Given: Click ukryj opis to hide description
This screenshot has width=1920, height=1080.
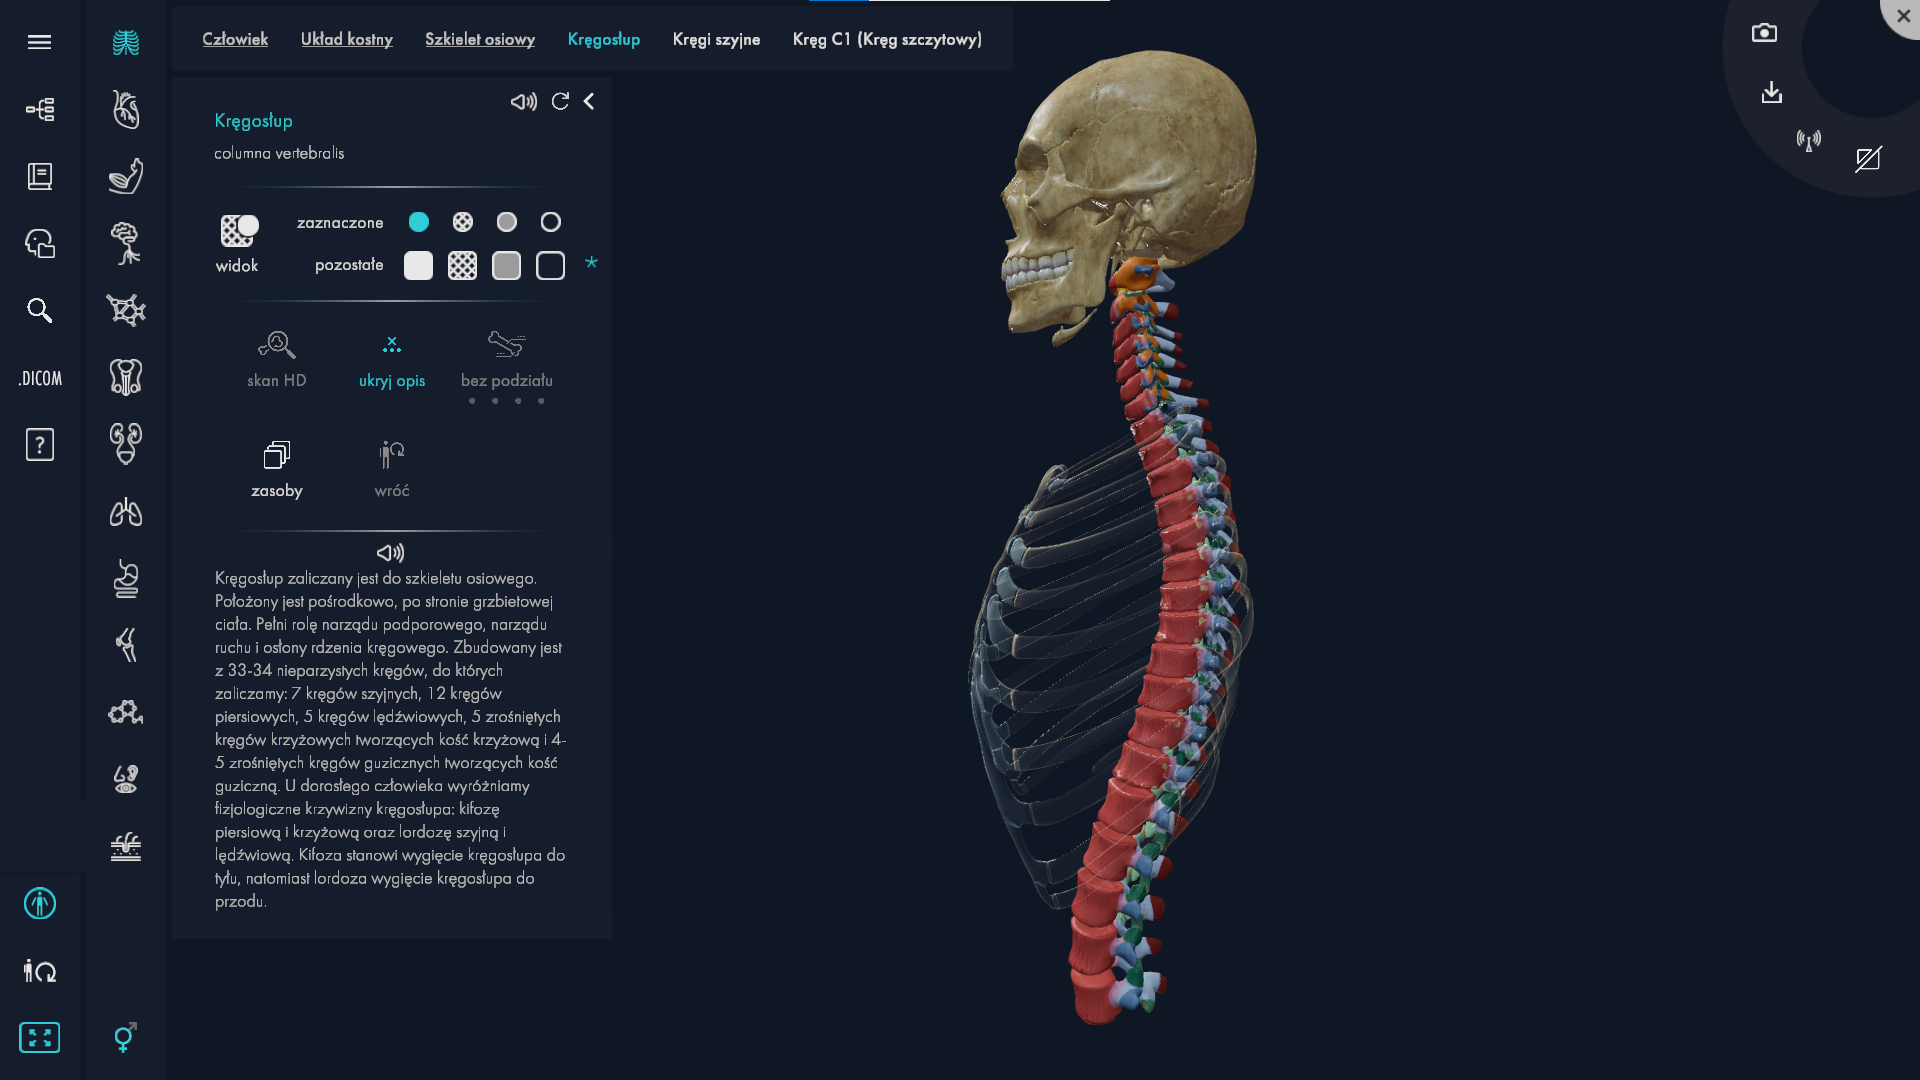Looking at the screenshot, I should [392, 362].
